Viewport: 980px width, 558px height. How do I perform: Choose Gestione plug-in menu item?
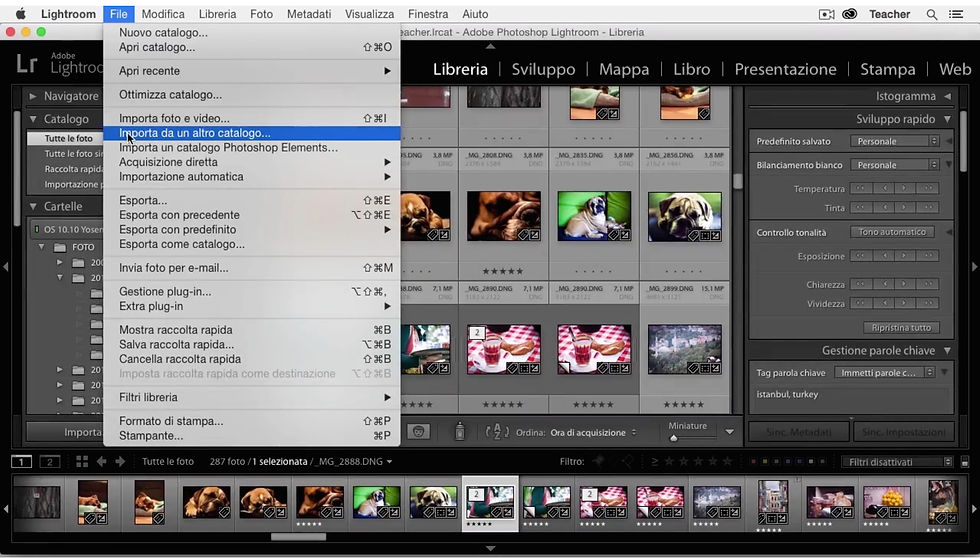tap(252, 291)
